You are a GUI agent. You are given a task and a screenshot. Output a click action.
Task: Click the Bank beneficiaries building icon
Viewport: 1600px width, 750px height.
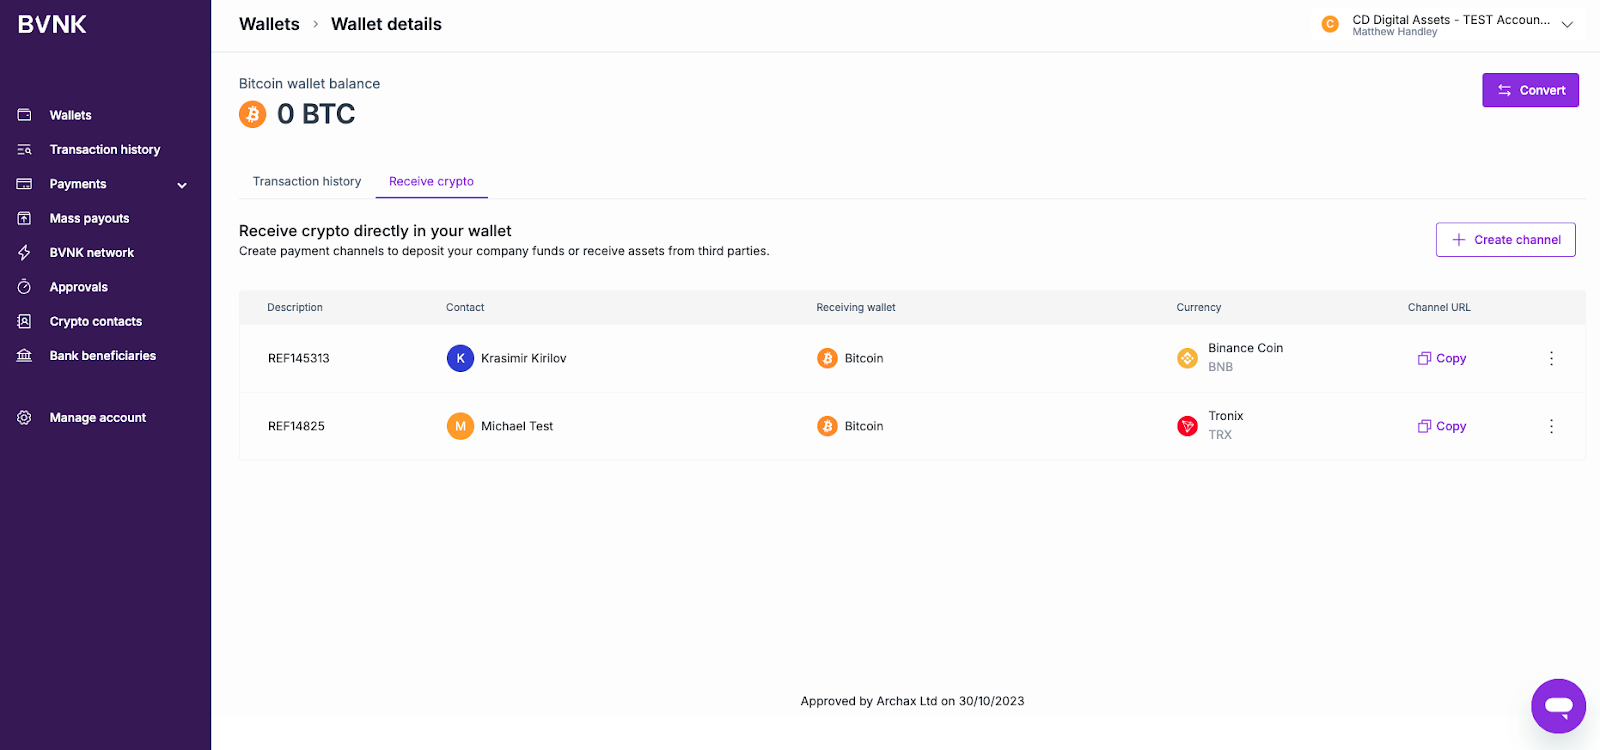click(x=25, y=356)
